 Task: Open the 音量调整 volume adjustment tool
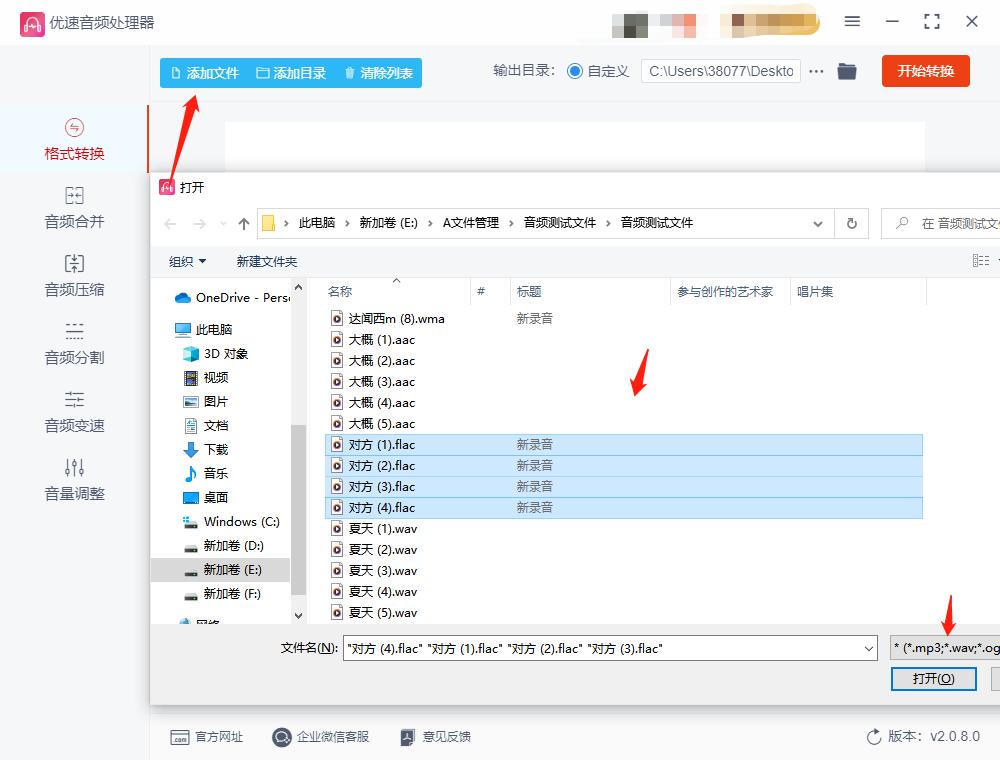click(x=72, y=480)
